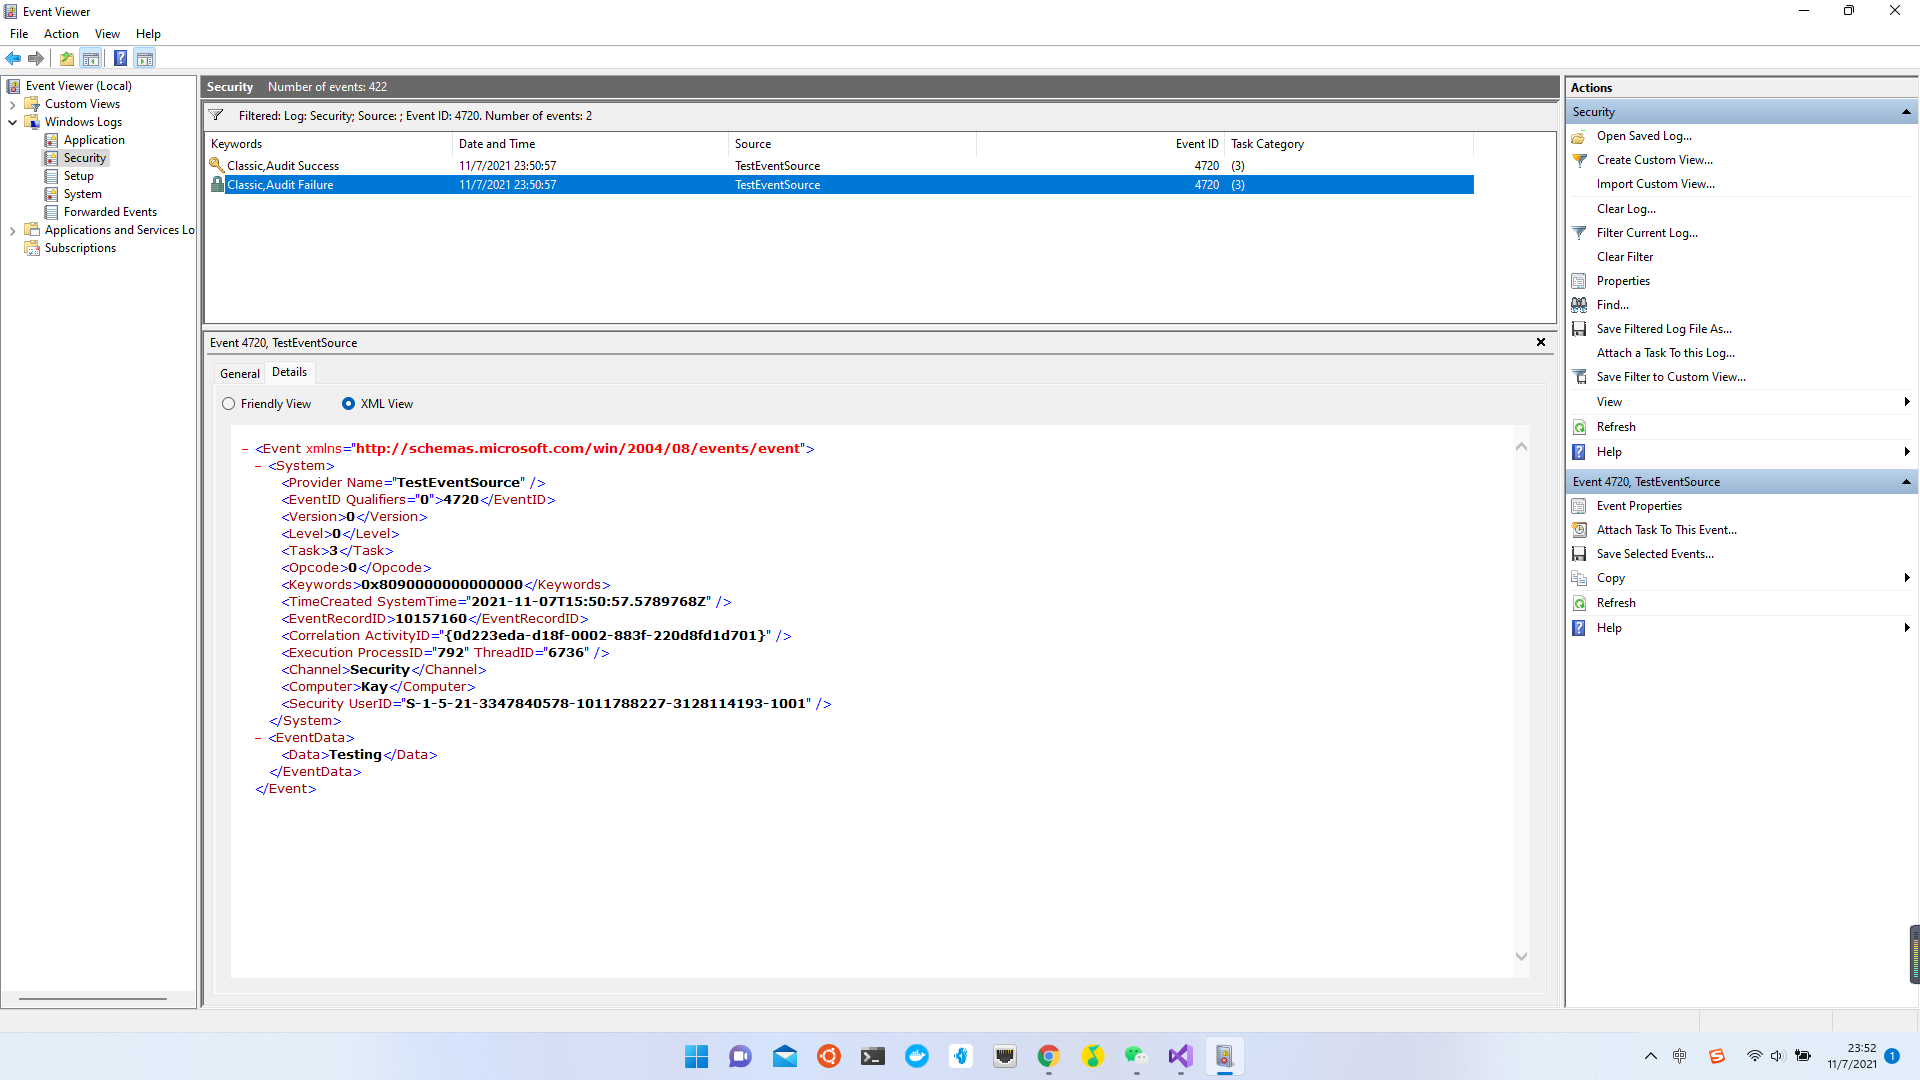Collapse the EventData node in XML view
Viewport: 1920px width, 1080px height.
tap(258, 738)
